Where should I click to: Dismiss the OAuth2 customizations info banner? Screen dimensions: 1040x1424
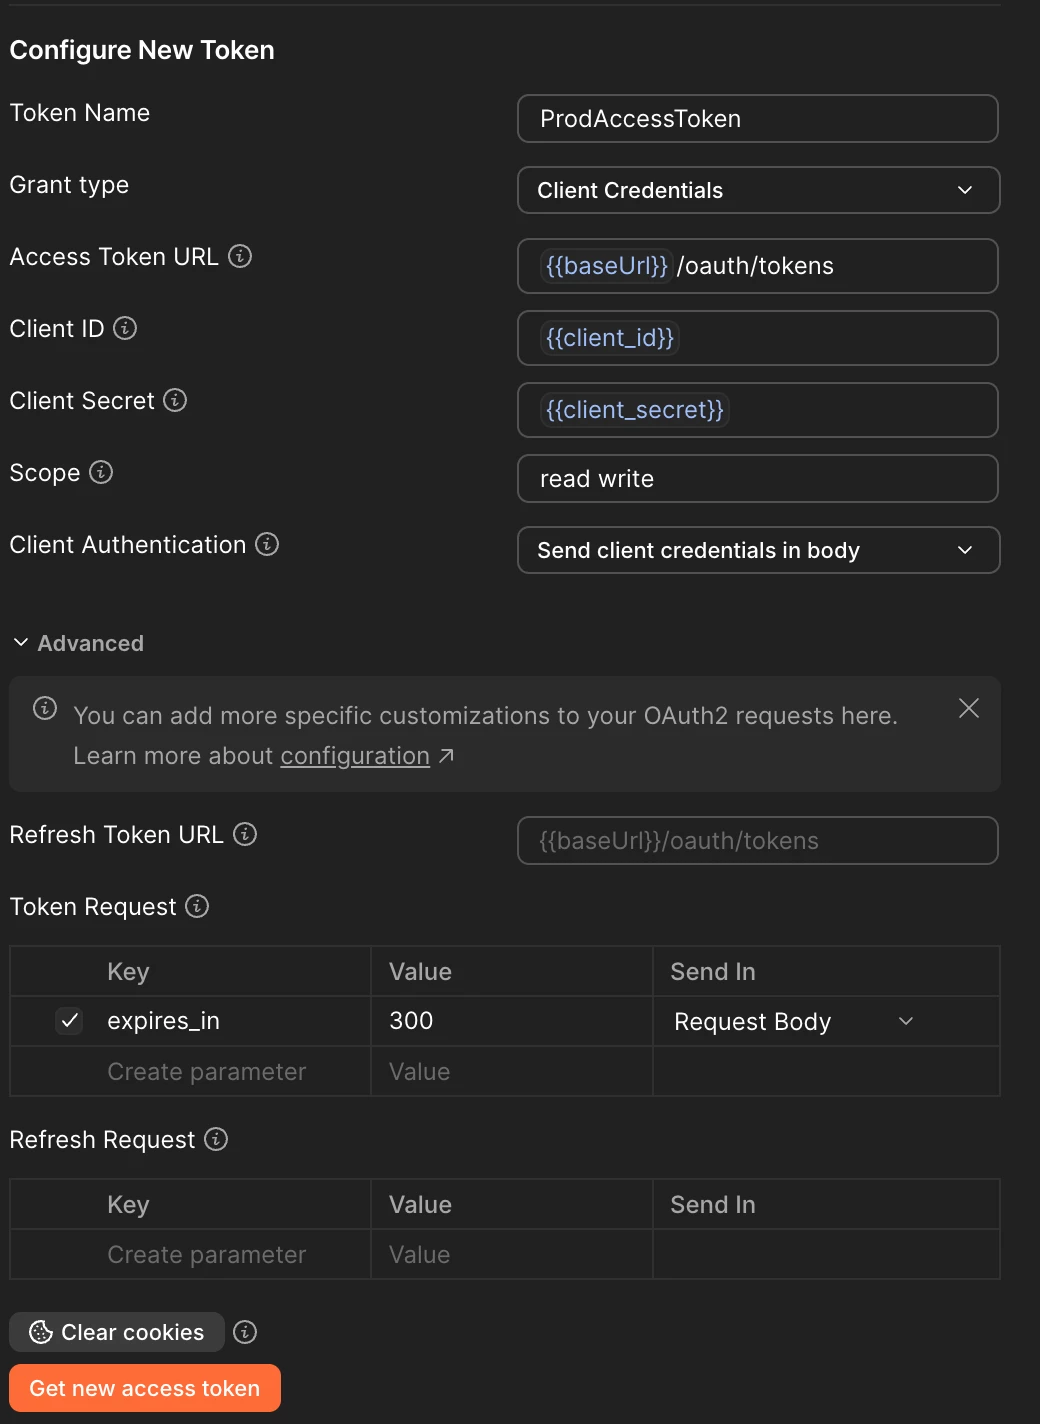pyautogui.click(x=969, y=708)
